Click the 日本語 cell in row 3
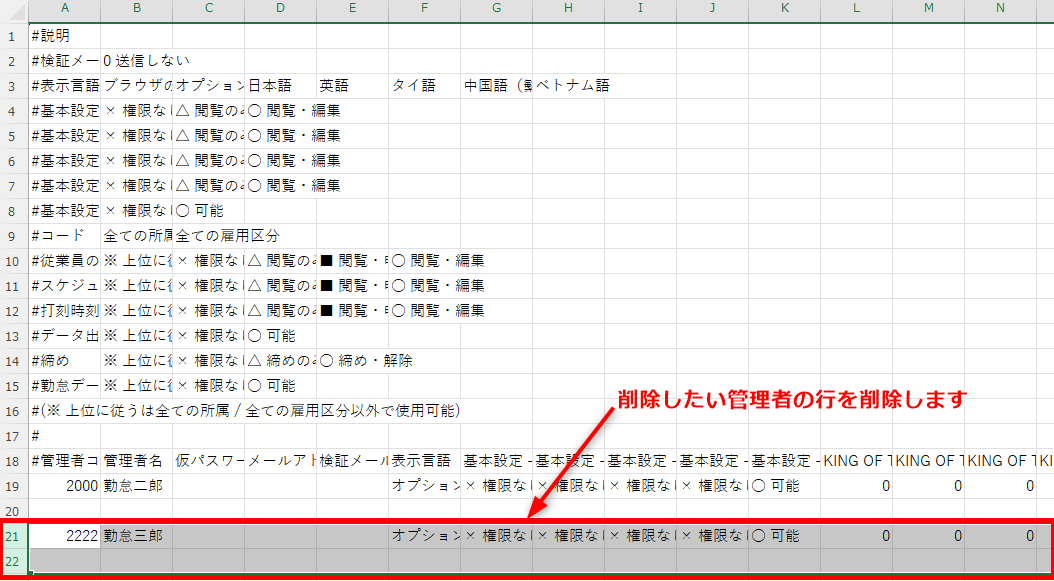 click(280, 86)
